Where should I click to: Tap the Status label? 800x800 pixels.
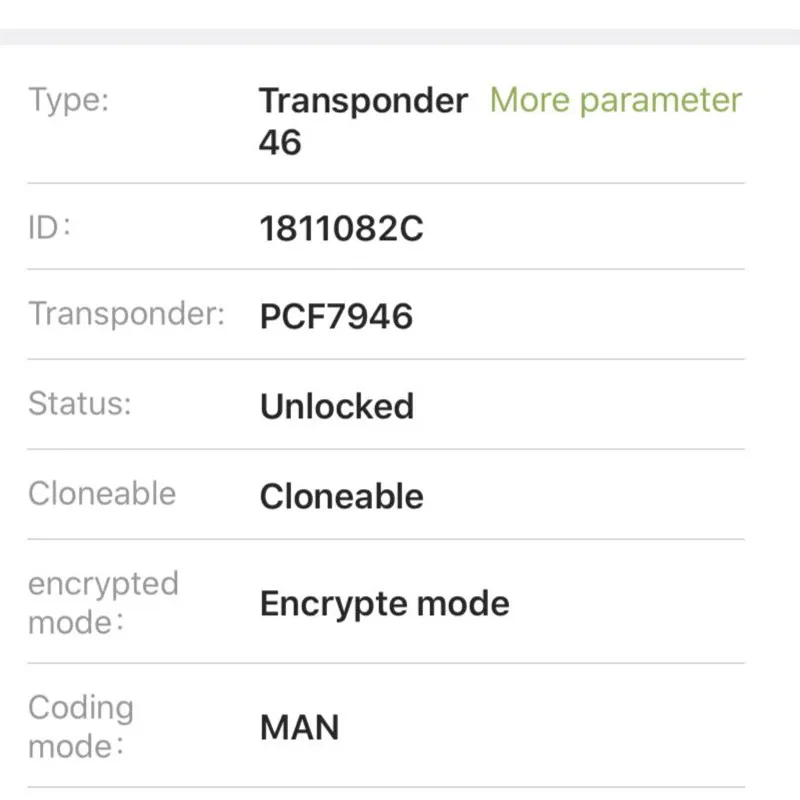coord(80,404)
